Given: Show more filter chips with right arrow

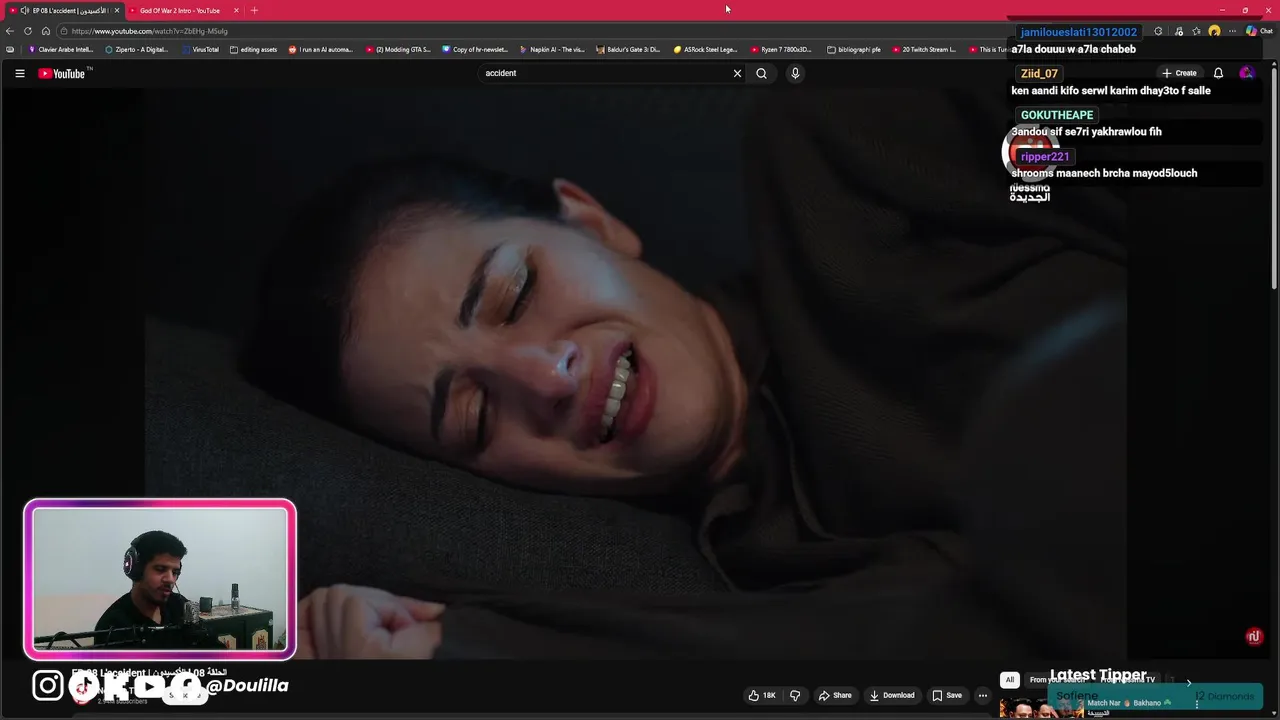Looking at the screenshot, I should [x=1188, y=681].
